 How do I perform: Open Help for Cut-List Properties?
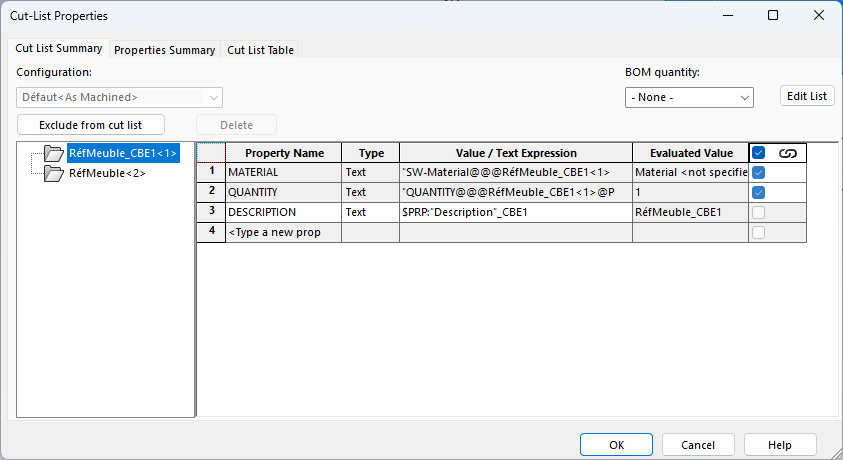pos(780,445)
